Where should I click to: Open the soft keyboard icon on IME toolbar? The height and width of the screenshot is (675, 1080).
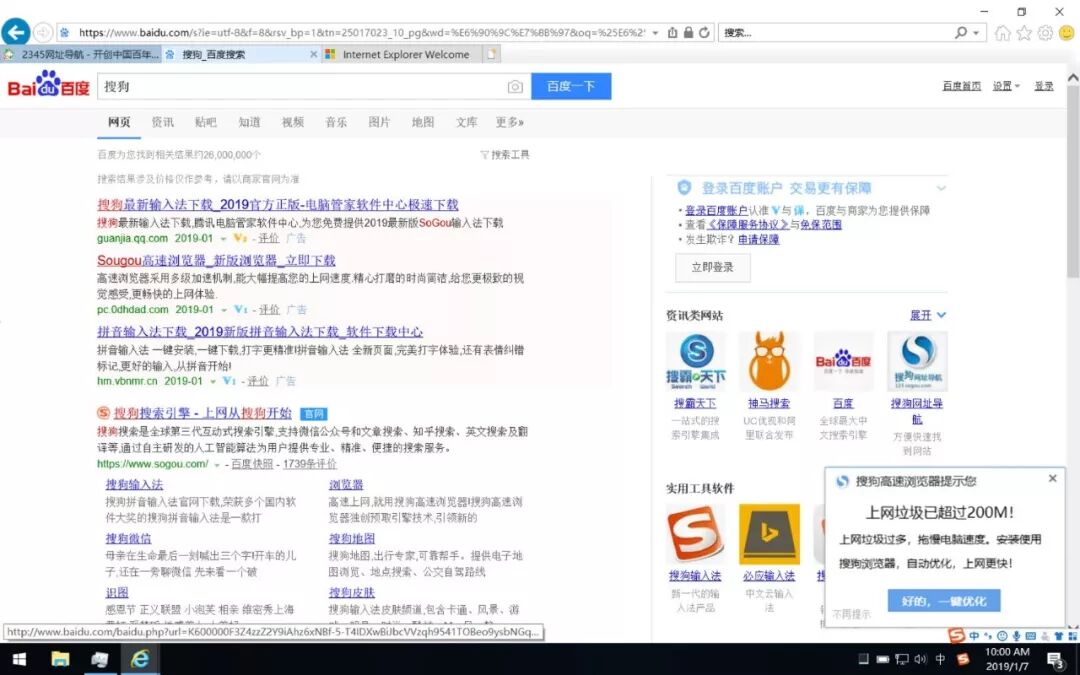click(x=1030, y=636)
